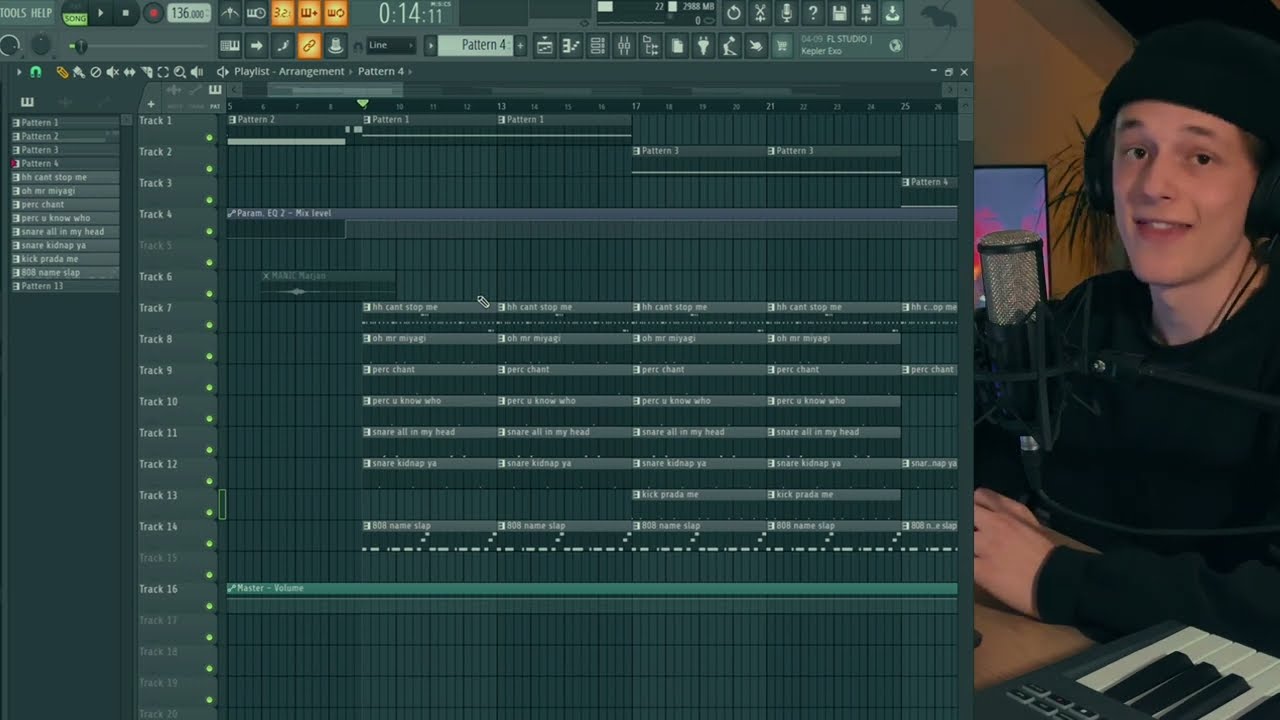Click the export/render download icon
The width and height of the screenshot is (1280, 720).
click(x=892, y=13)
